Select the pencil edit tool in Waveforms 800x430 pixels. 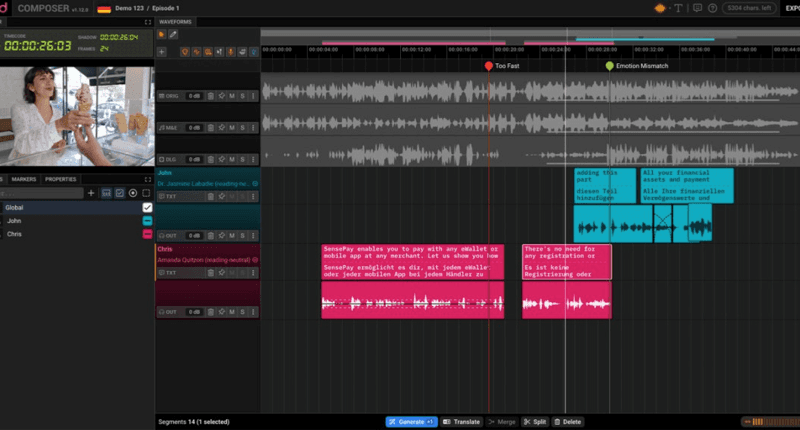tap(173, 35)
